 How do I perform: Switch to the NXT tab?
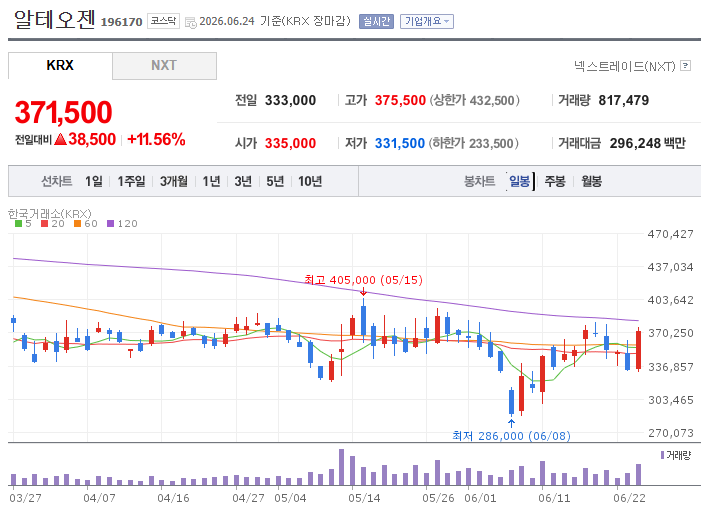[x=164, y=65]
